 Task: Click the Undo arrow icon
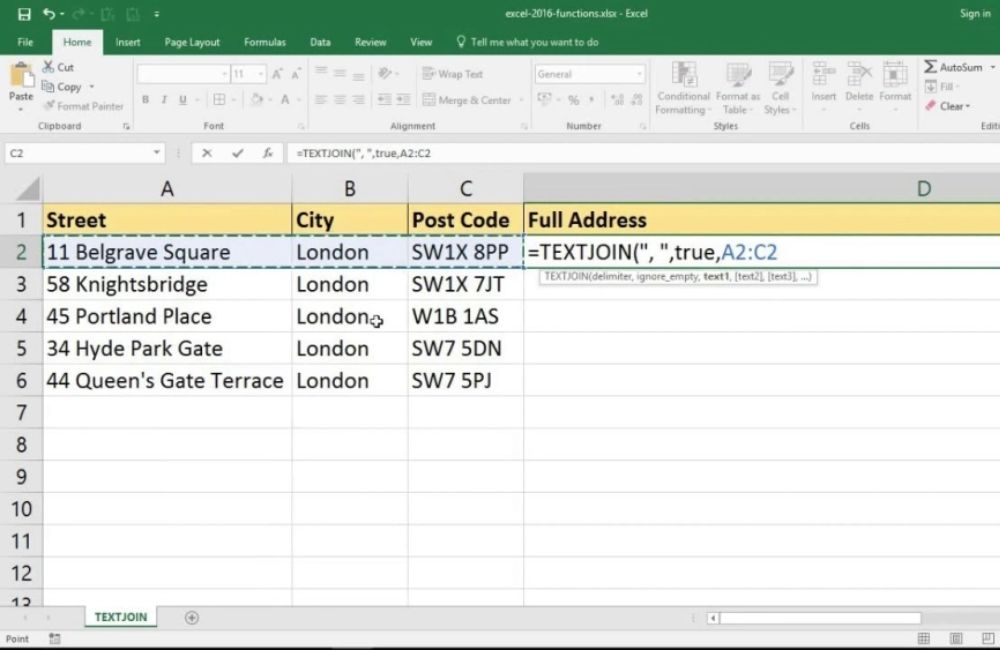click(49, 13)
